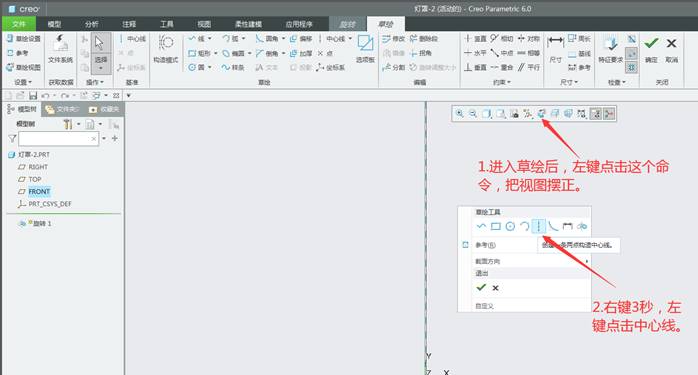Viewport: 698px width, 375px height.
Task: Apply the 相切 tangent constraint
Action: [x=502, y=39]
